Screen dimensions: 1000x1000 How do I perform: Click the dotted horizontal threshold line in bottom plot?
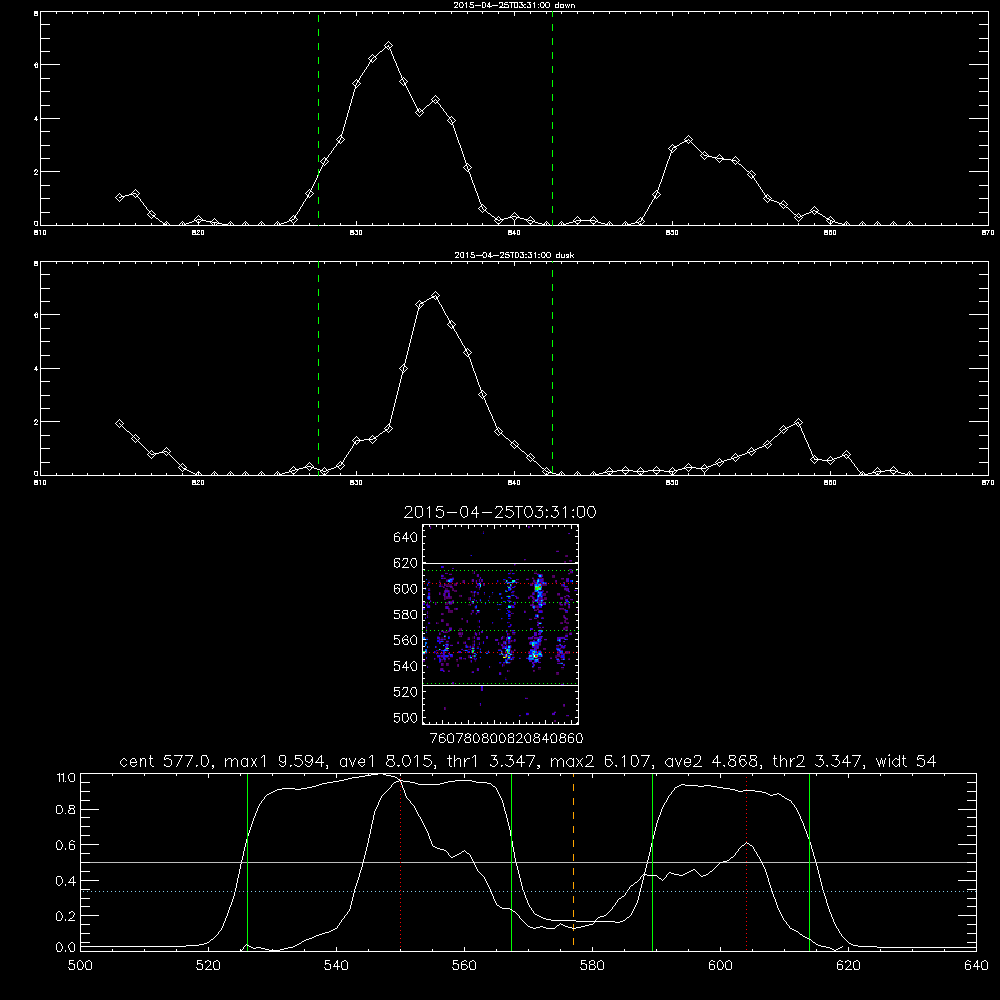529,891
